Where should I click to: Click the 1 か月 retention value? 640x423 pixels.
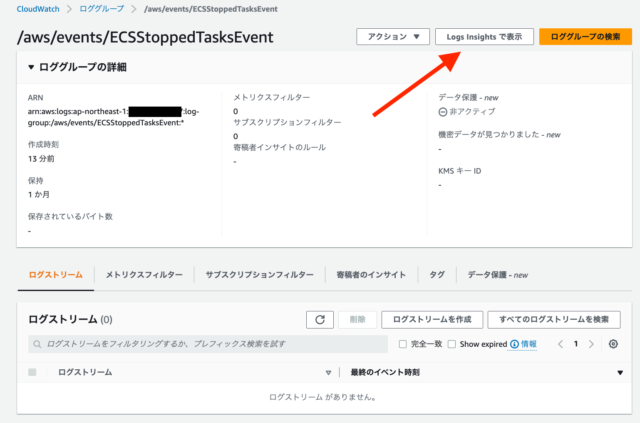click(x=39, y=195)
